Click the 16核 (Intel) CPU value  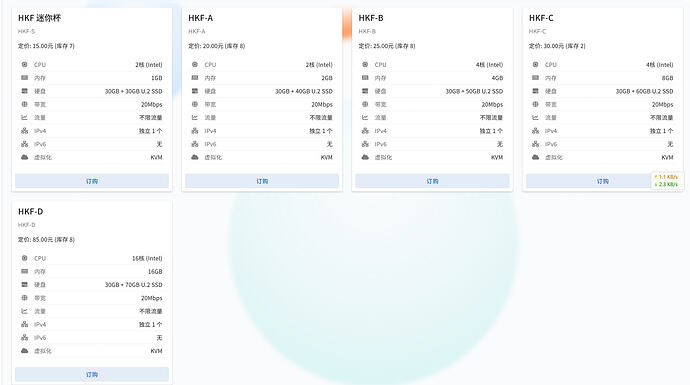(147, 258)
